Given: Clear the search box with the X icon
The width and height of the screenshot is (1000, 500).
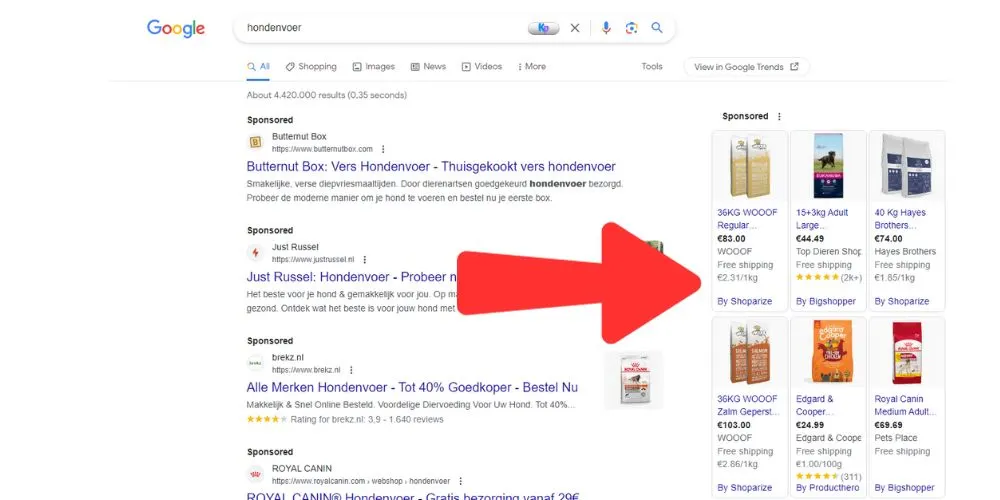Looking at the screenshot, I should coord(575,28).
